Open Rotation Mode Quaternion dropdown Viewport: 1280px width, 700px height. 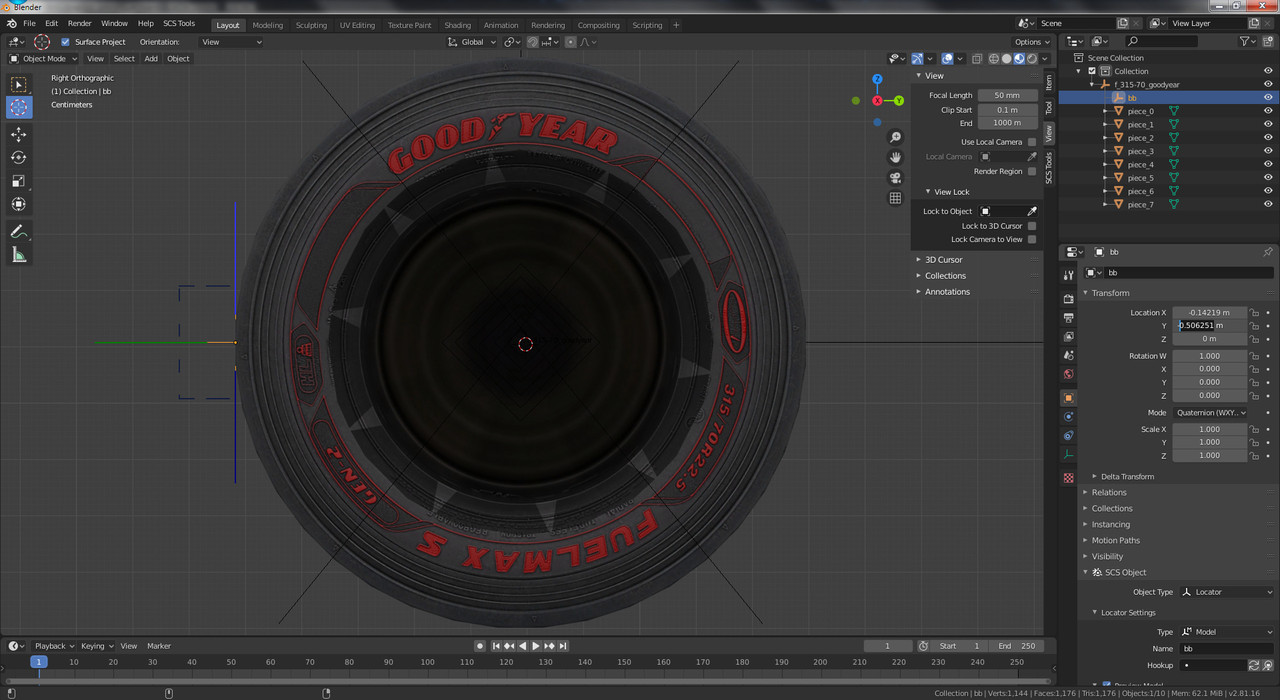1211,412
